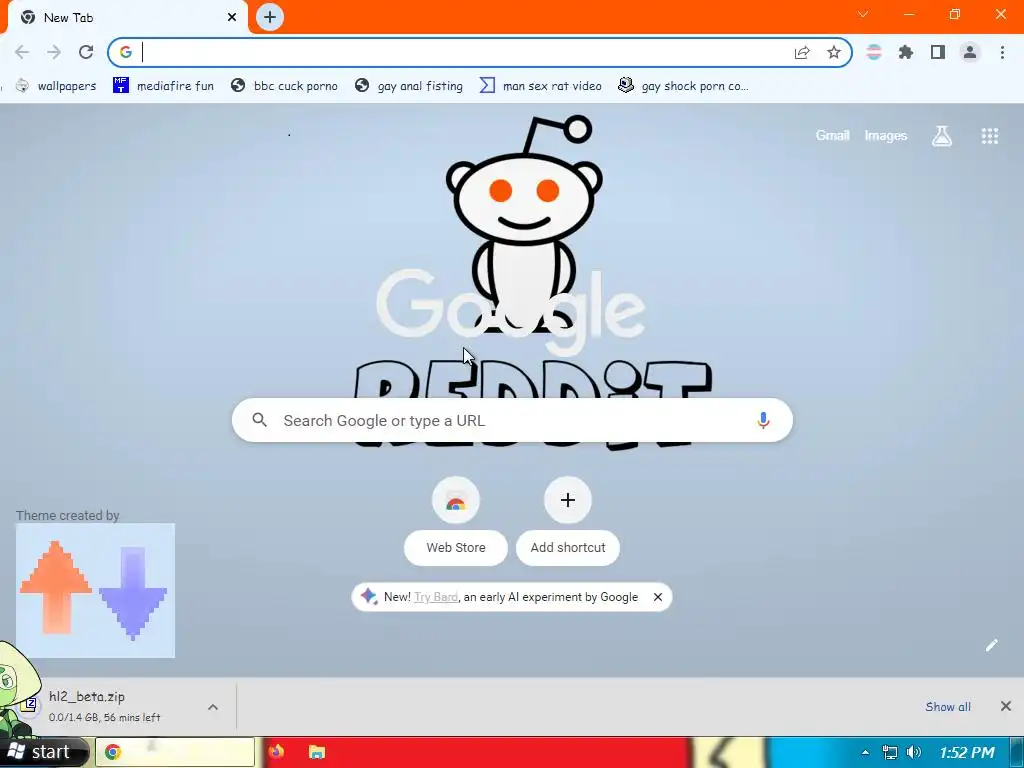Open the Search Labs flask icon
1024x768 pixels.
click(942, 136)
